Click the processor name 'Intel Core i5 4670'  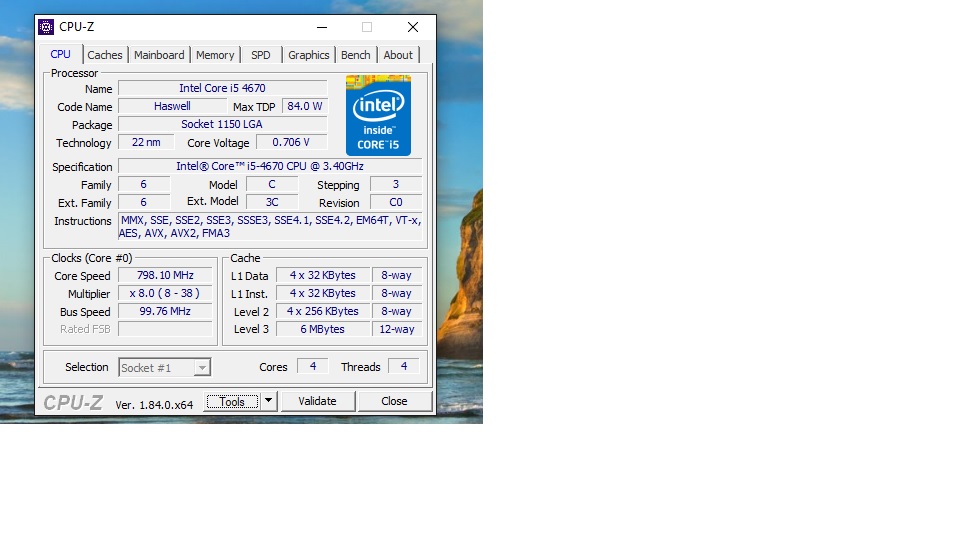[222, 88]
